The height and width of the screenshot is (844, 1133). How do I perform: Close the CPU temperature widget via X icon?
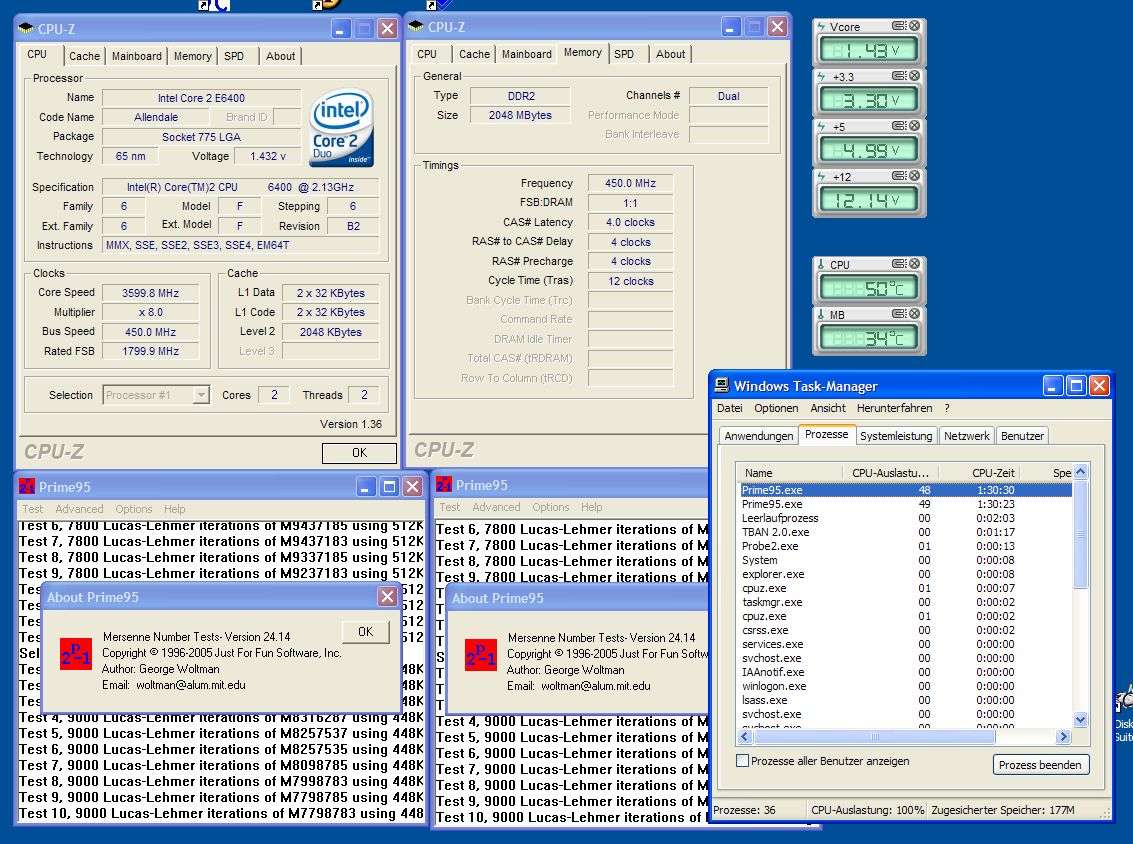[914, 264]
